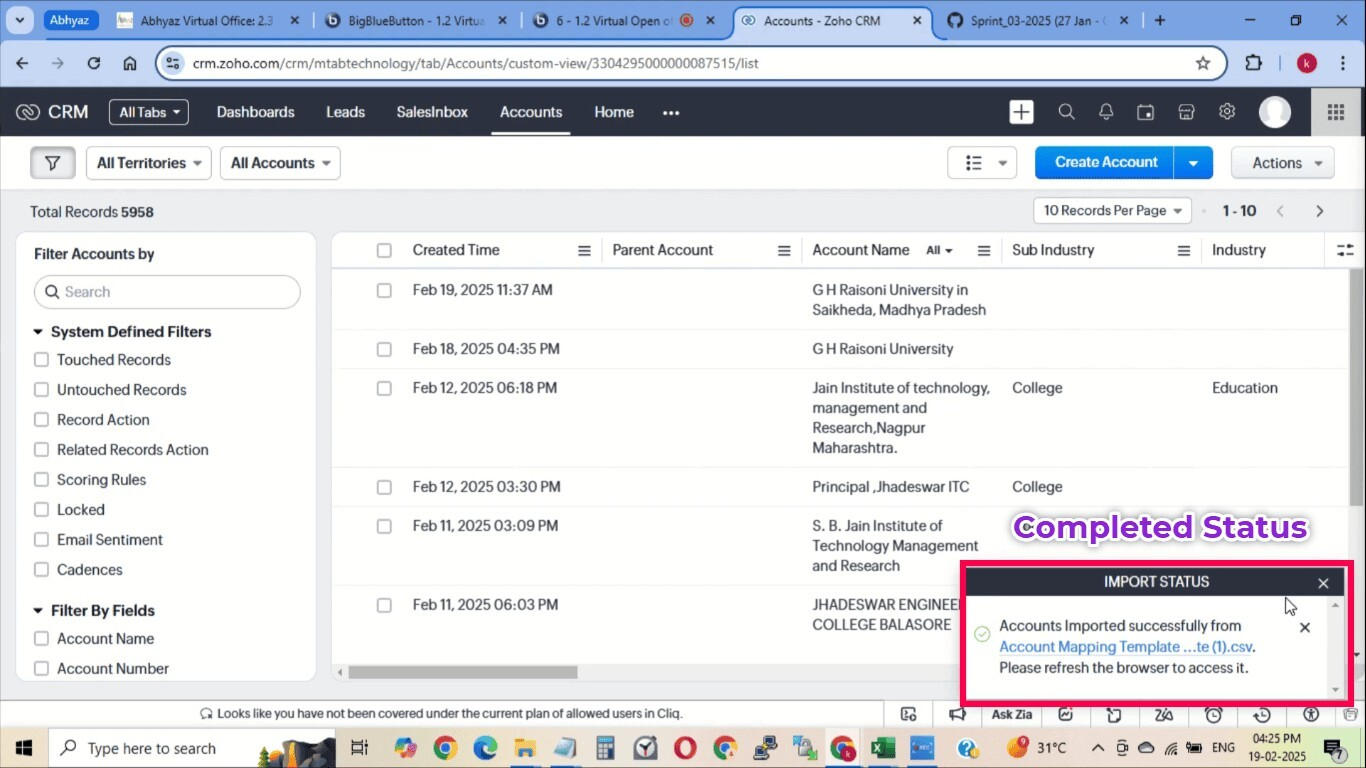Bookmark this page with star icon

coord(1203,63)
